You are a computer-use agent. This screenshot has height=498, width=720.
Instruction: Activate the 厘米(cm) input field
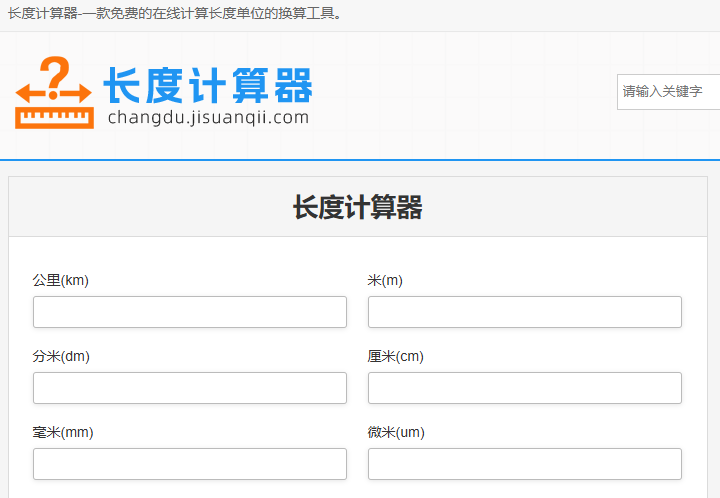click(524, 388)
